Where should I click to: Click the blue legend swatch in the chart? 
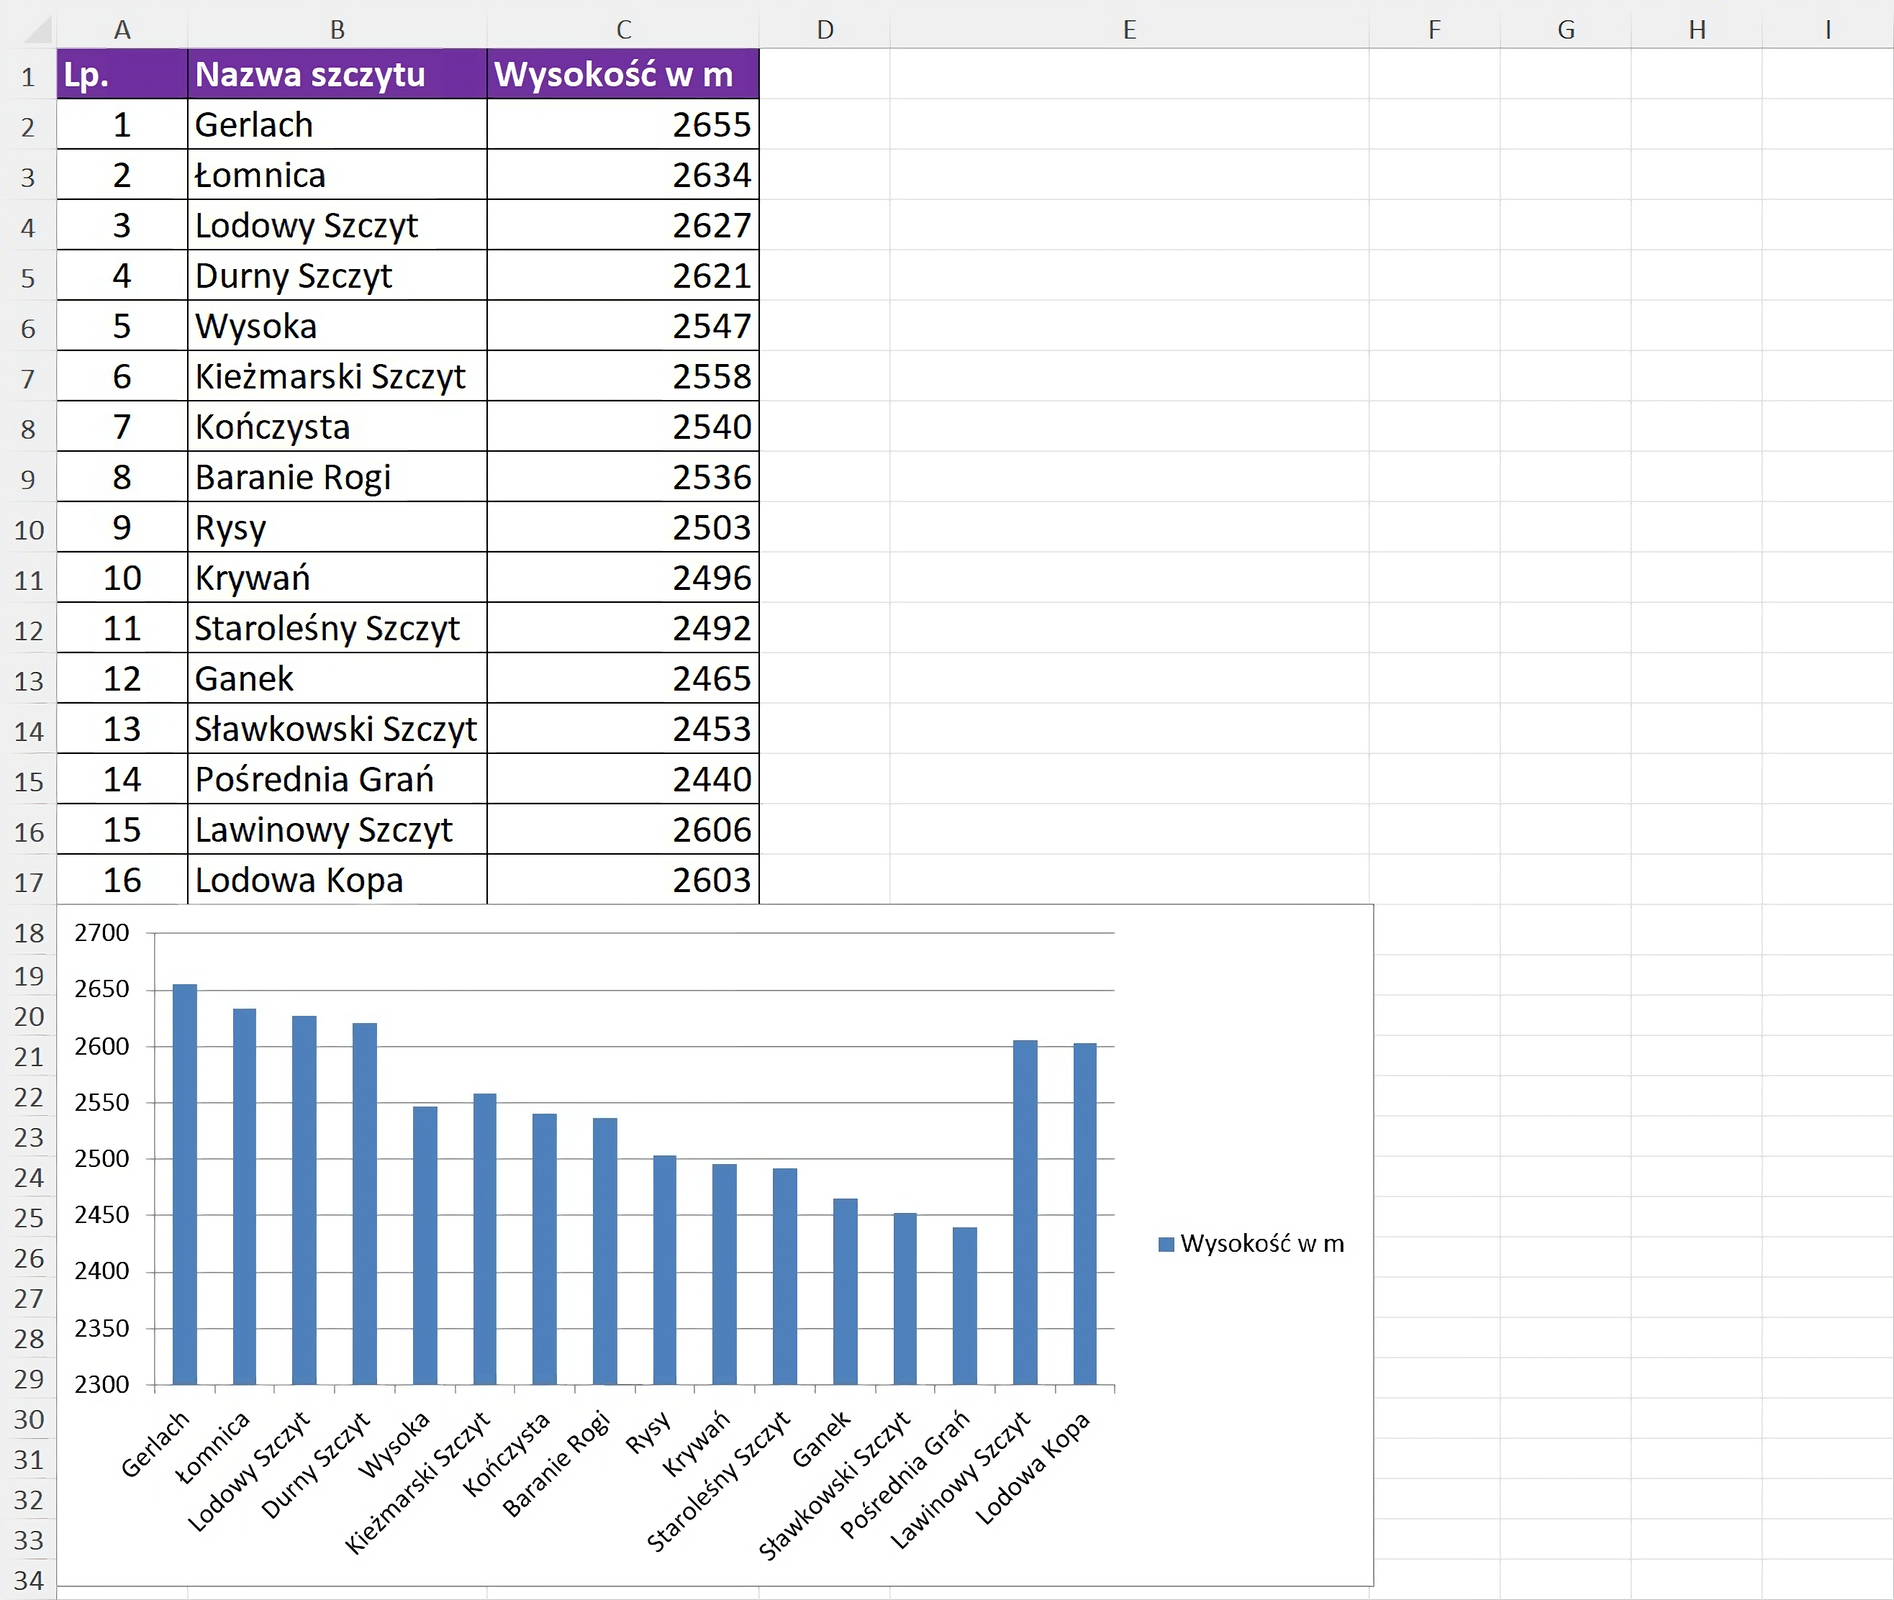(1166, 1244)
